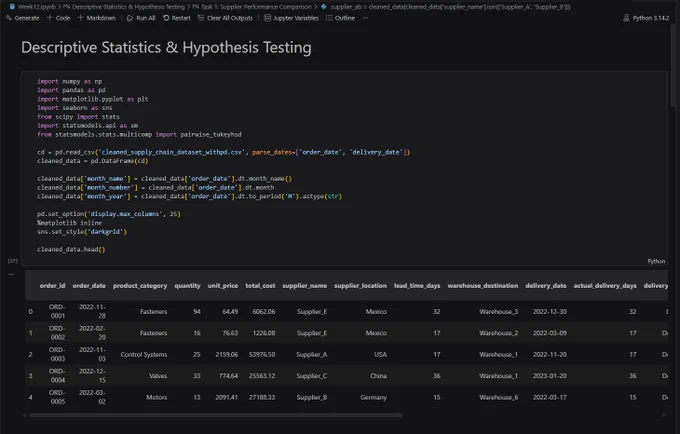Click the 53976.50 total cost cell
The height and width of the screenshot is (434, 680).
pos(262,354)
